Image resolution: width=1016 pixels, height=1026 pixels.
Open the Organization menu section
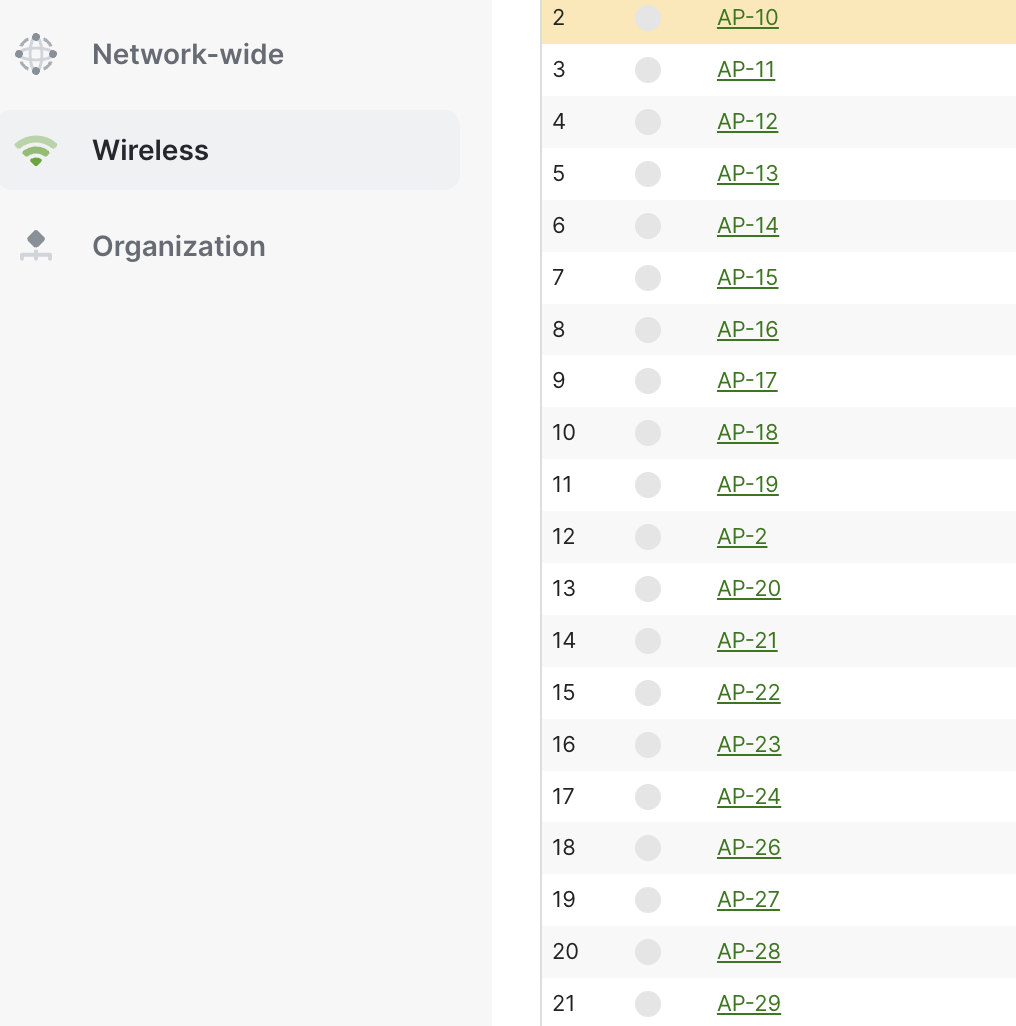(x=178, y=246)
